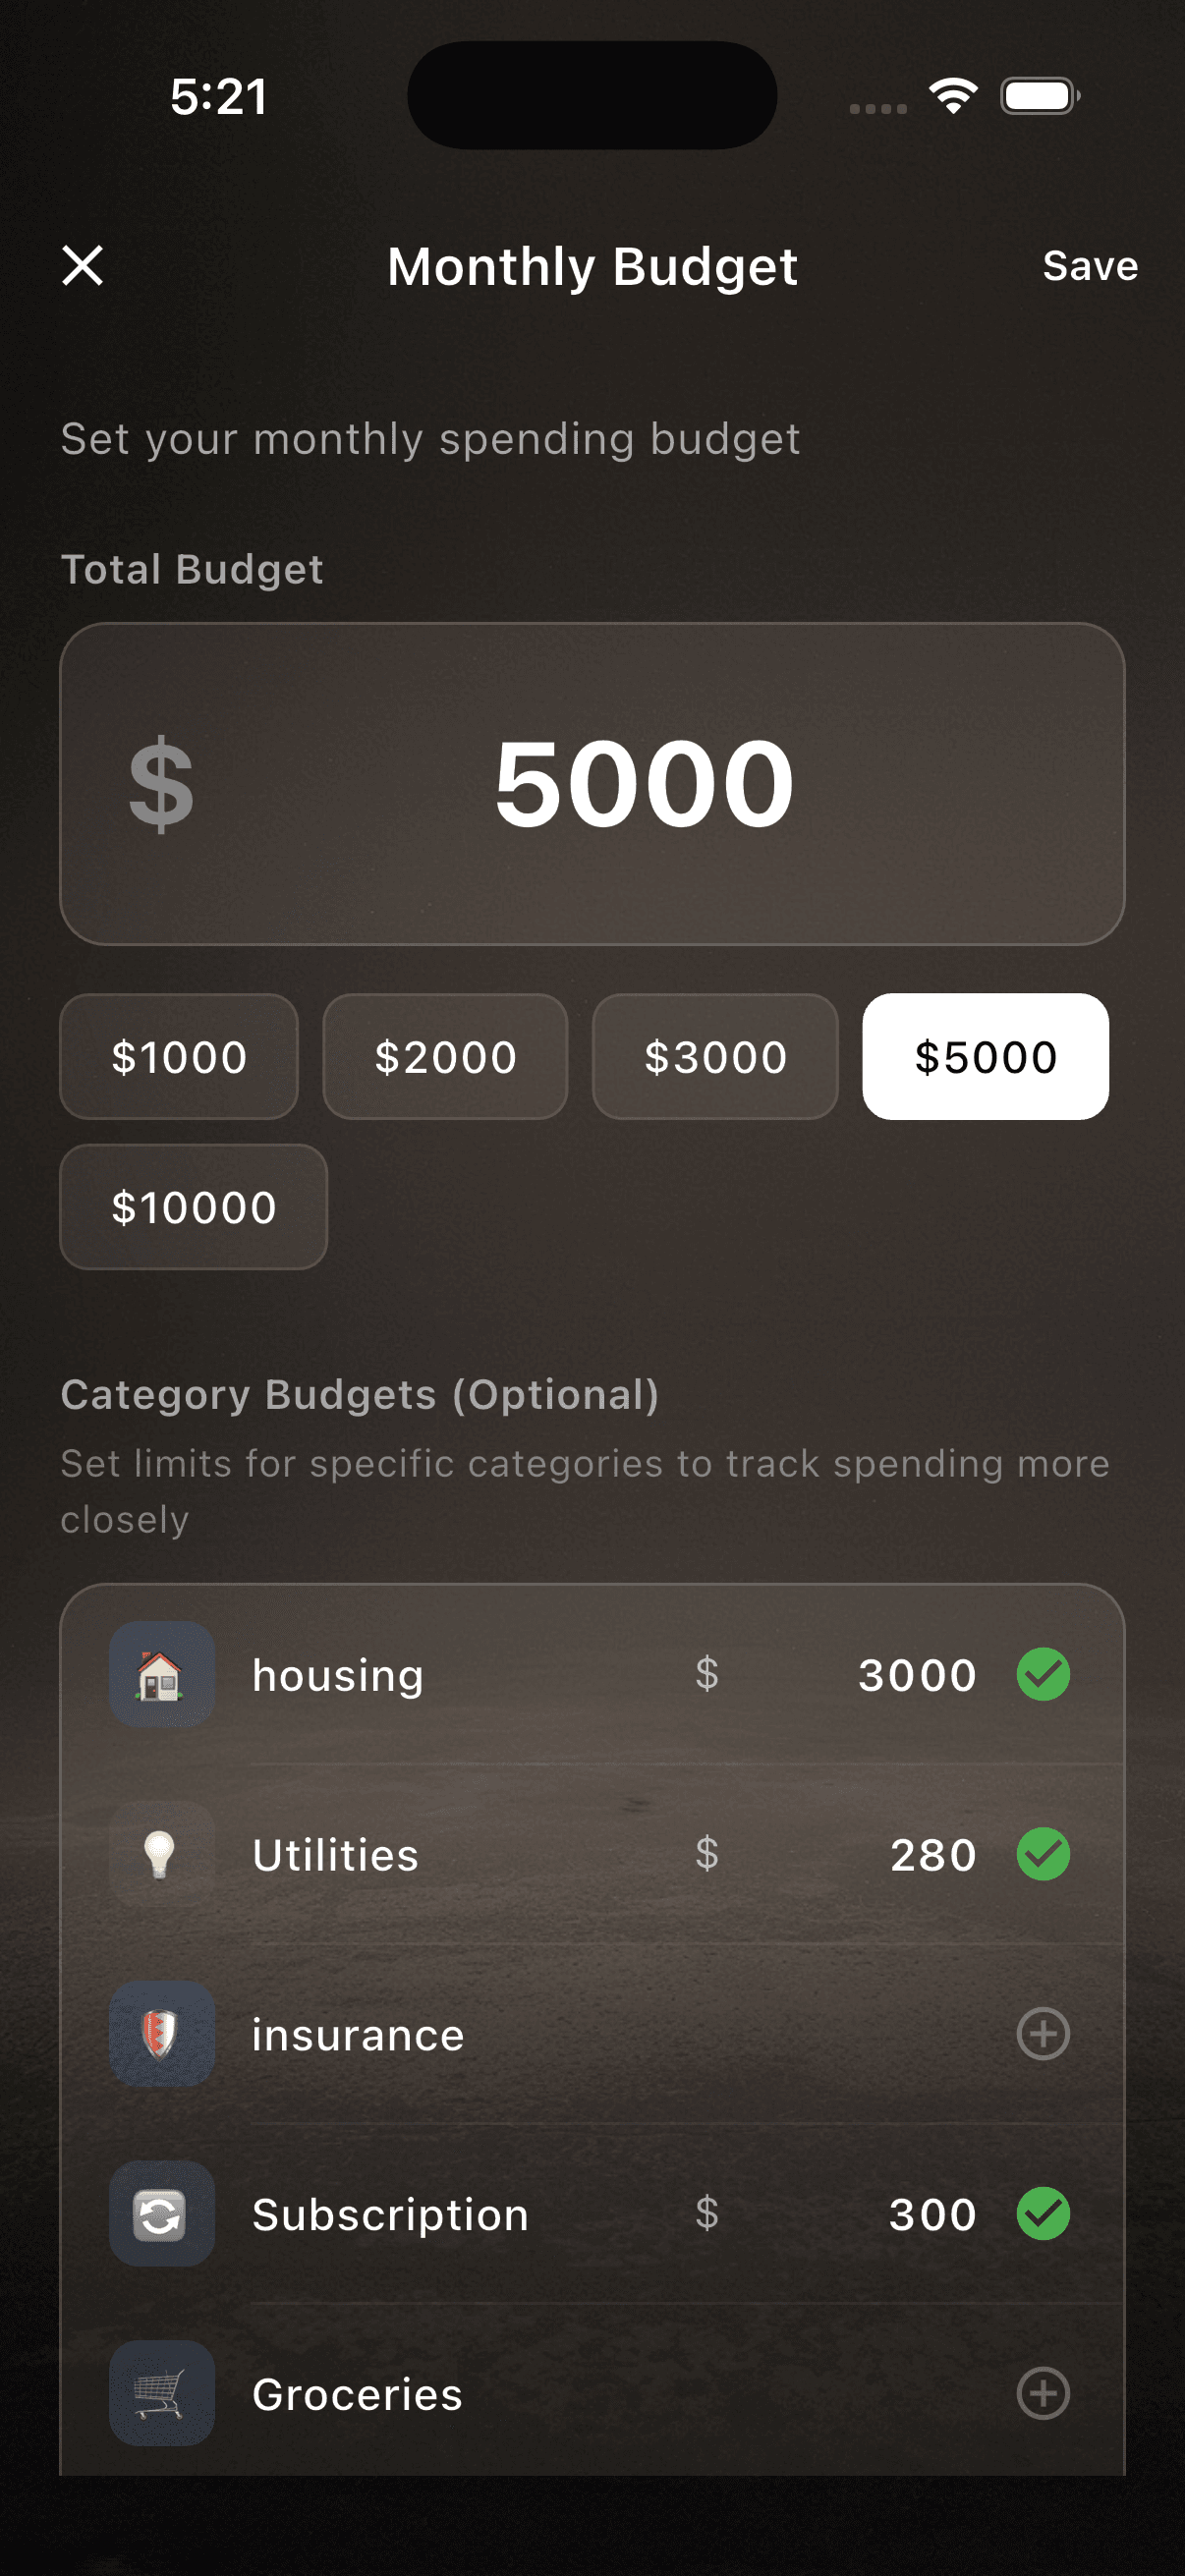Toggle the green checkmark for housing budget
This screenshot has height=2576, width=1185.
1043,1674
